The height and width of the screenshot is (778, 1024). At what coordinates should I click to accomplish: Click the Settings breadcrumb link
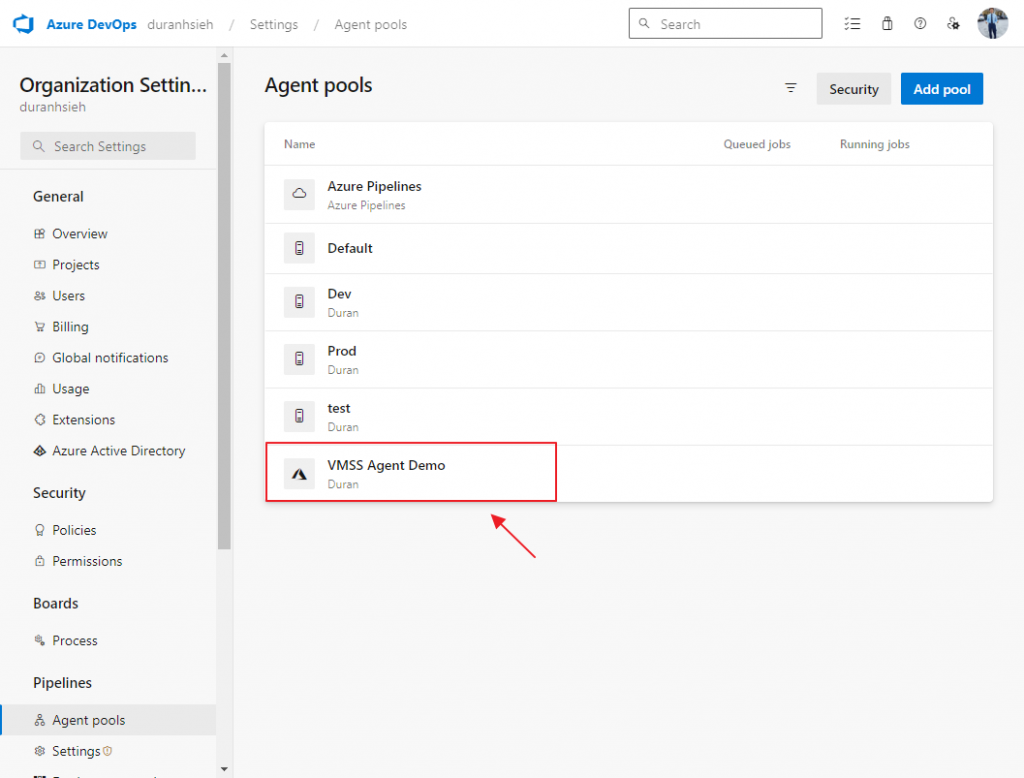click(274, 24)
